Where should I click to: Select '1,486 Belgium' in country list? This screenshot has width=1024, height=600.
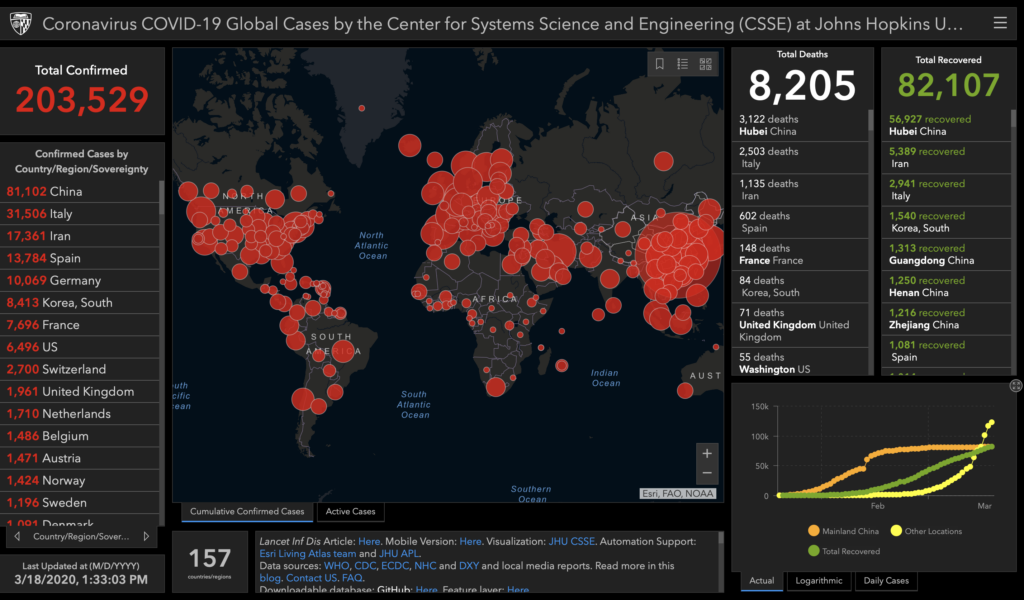coord(80,435)
